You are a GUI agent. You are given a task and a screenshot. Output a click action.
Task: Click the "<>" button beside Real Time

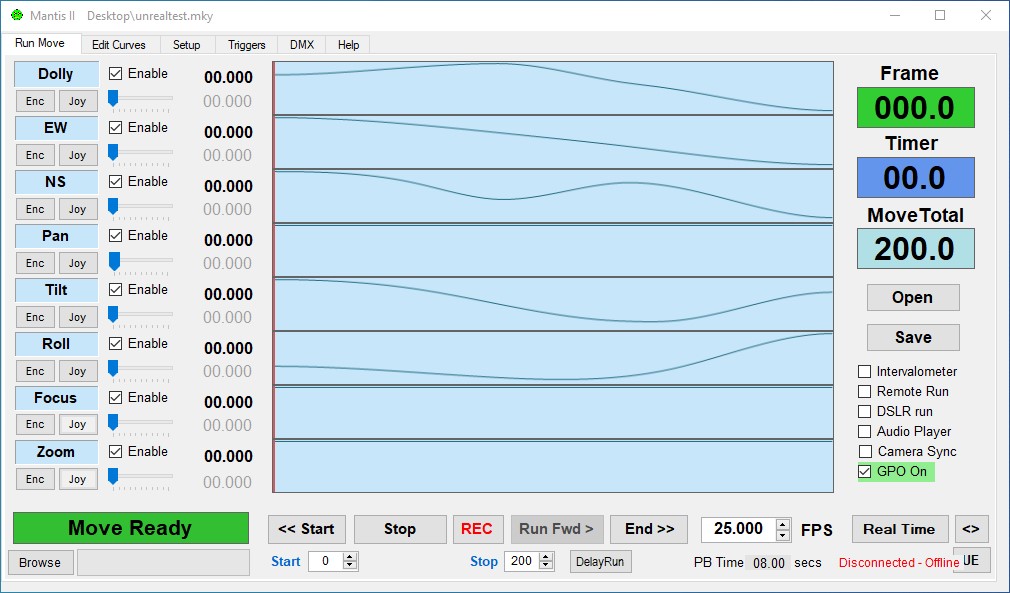[x=971, y=529]
